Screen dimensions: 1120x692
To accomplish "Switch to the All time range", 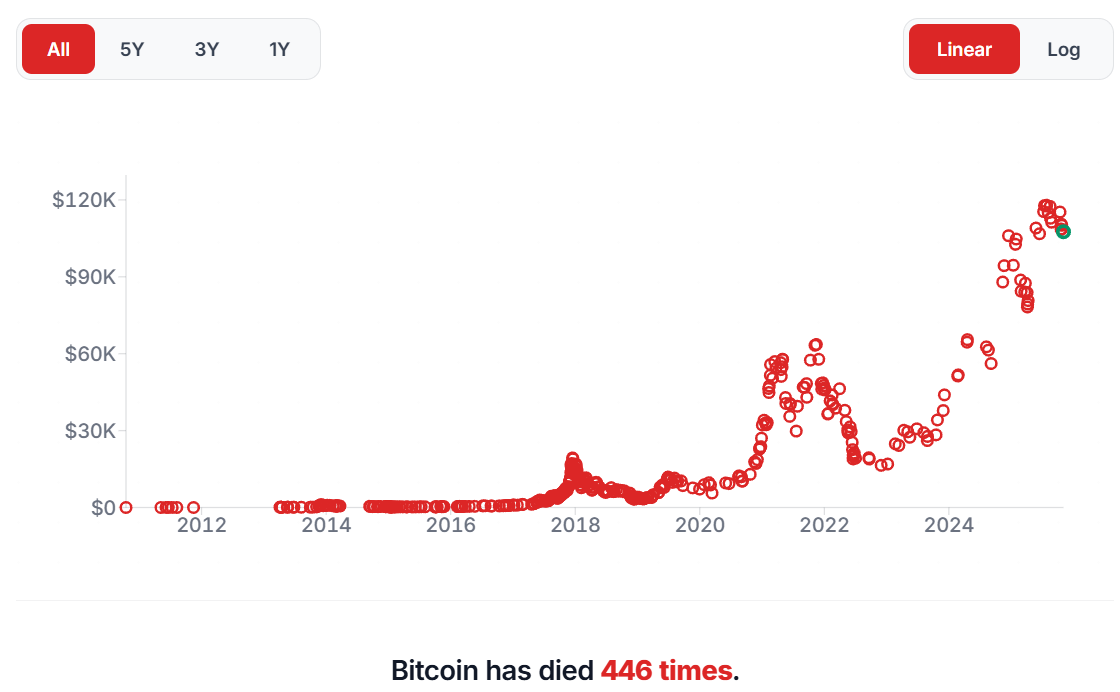I will point(58,49).
